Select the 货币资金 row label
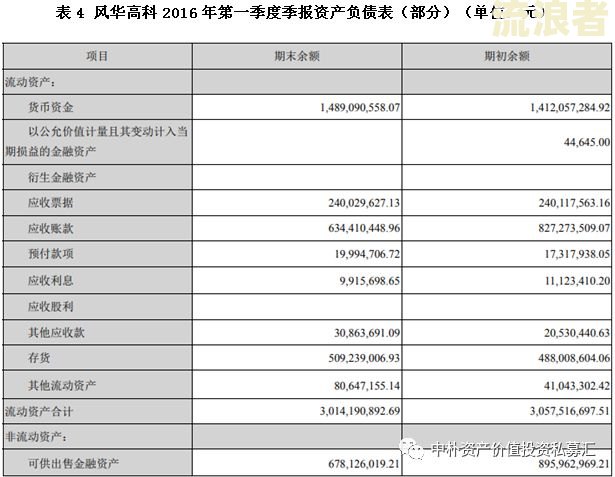615x477 pixels. pos(51,107)
